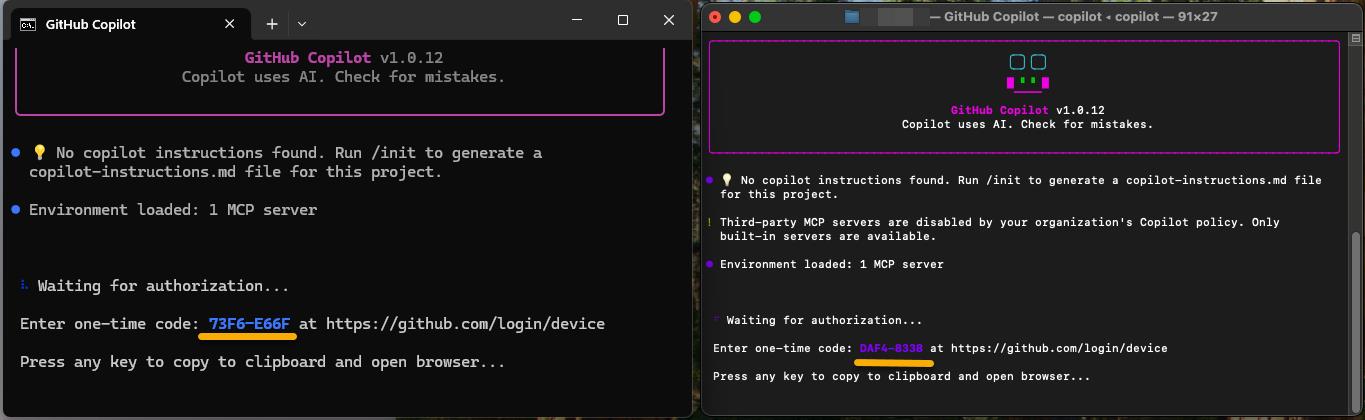Click the yellow warning icon beside MCP policy

pos(710,223)
